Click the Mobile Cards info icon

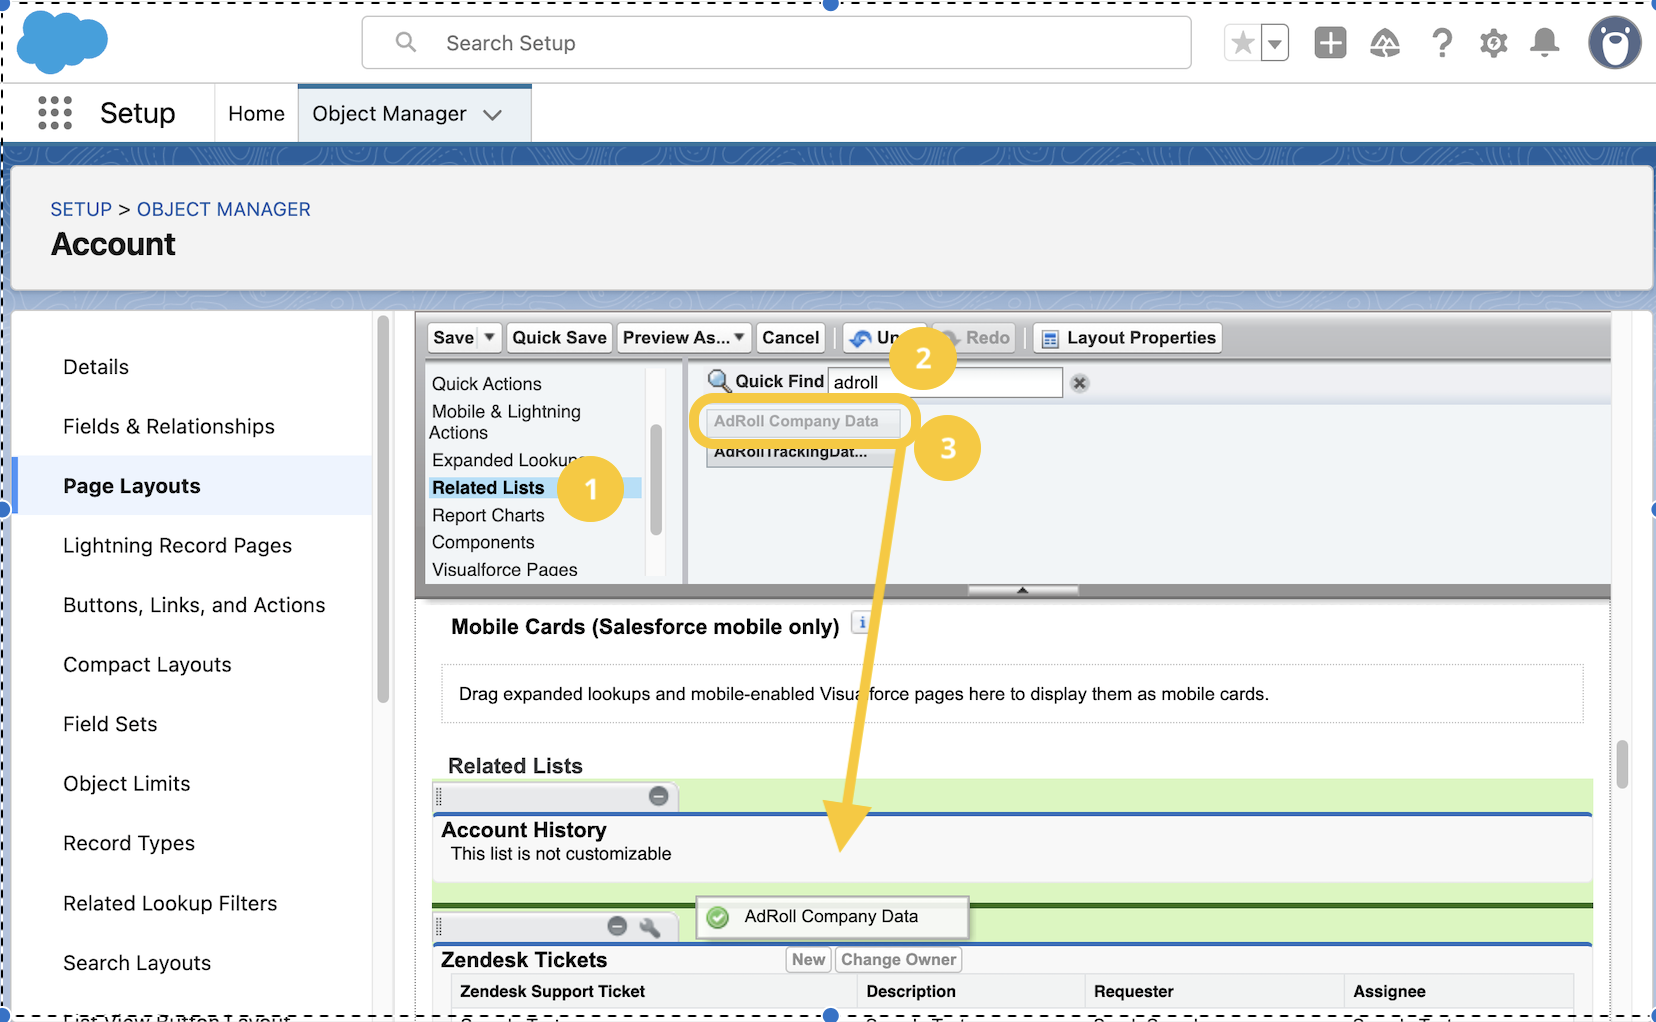[861, 623]
